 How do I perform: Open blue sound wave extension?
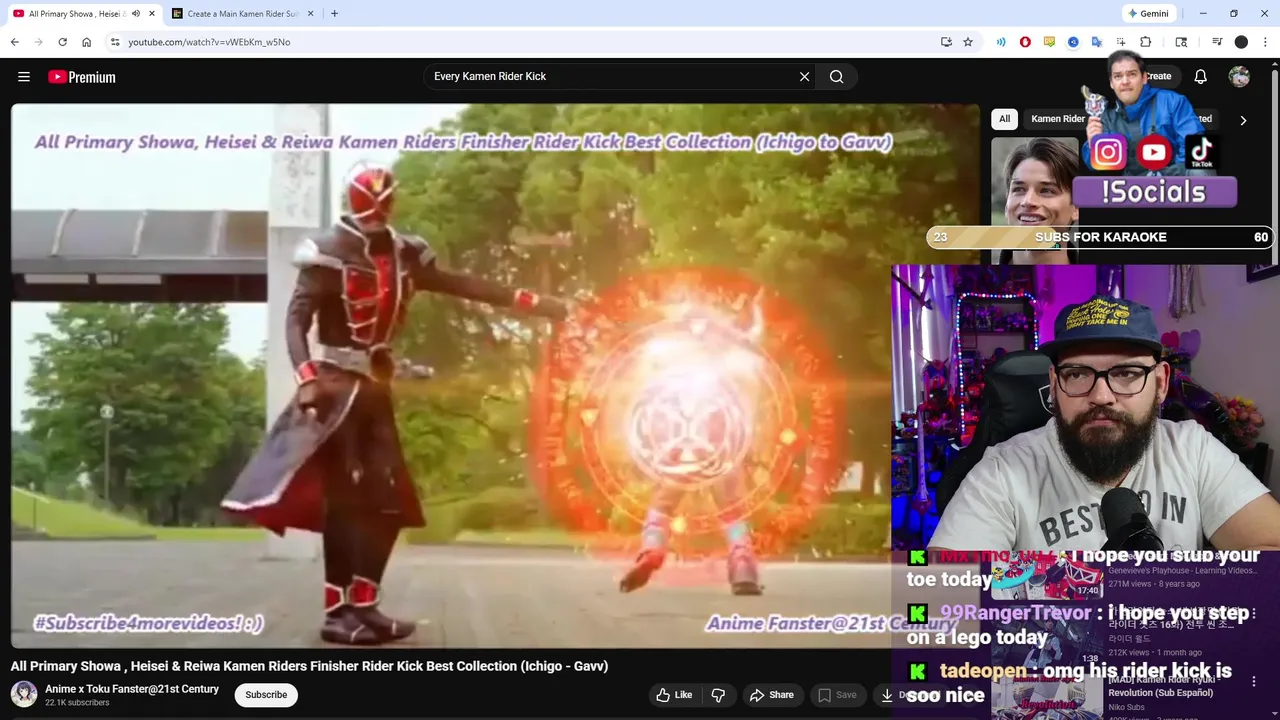[x=1001, y=42]
